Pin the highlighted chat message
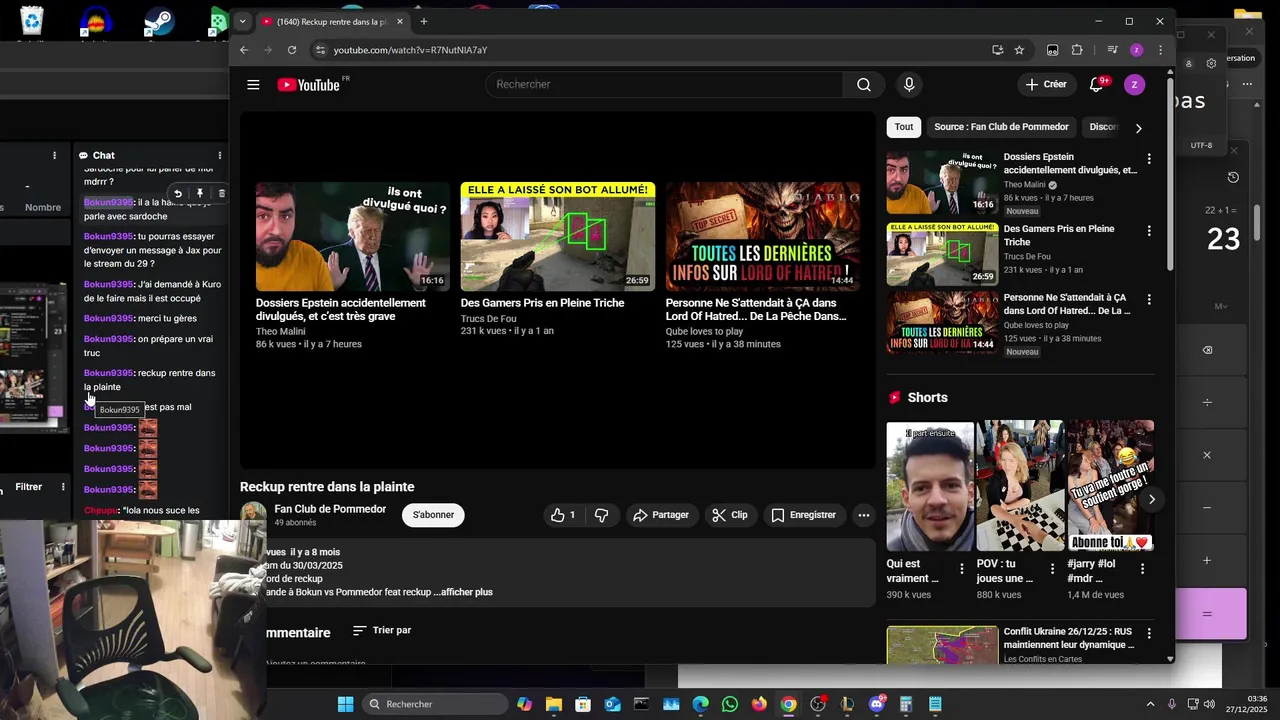 pyautogui.click(x=200, y=194)
